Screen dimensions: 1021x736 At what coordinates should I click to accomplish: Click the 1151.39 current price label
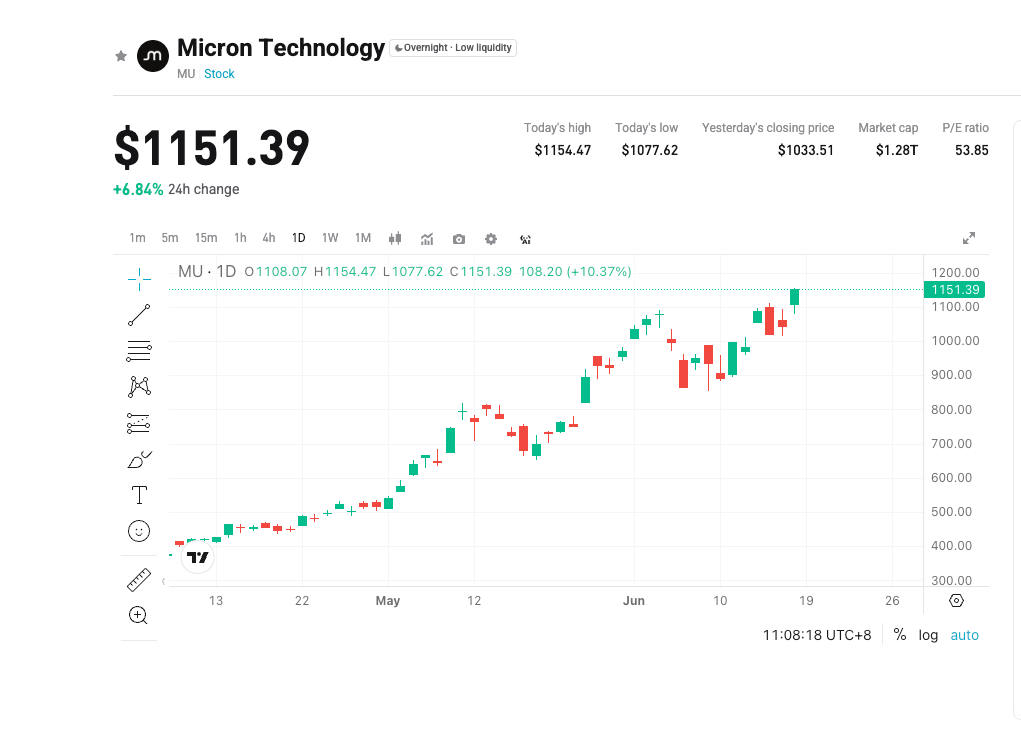[x=955, y=290]
